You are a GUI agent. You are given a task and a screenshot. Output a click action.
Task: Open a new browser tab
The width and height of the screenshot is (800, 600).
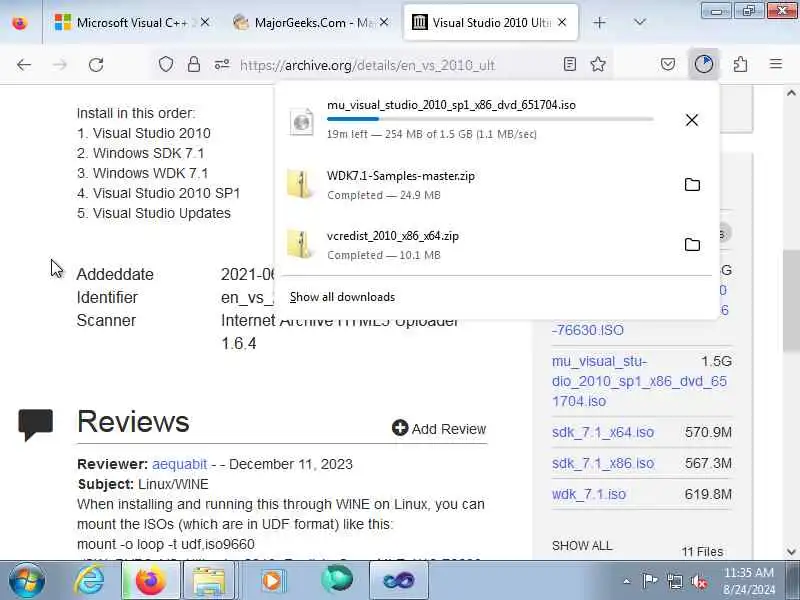[599, 22]
